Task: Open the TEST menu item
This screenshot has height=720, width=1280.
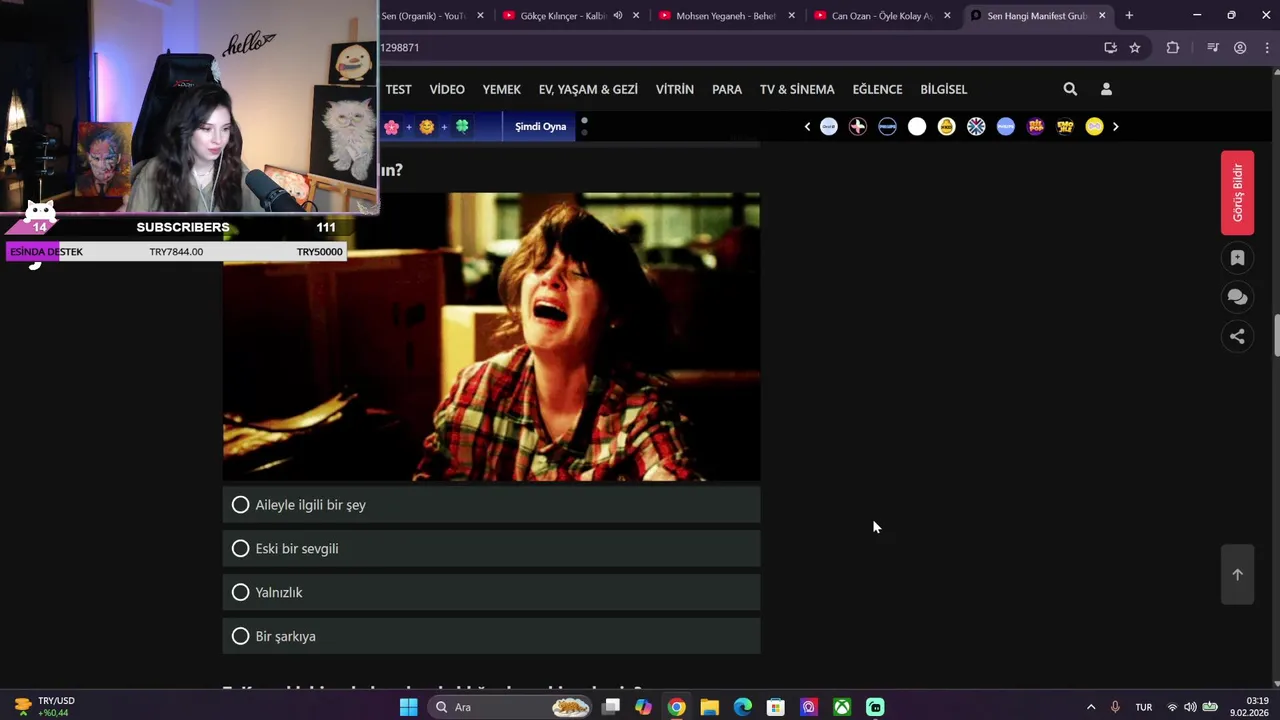Action: click(398, 89)
